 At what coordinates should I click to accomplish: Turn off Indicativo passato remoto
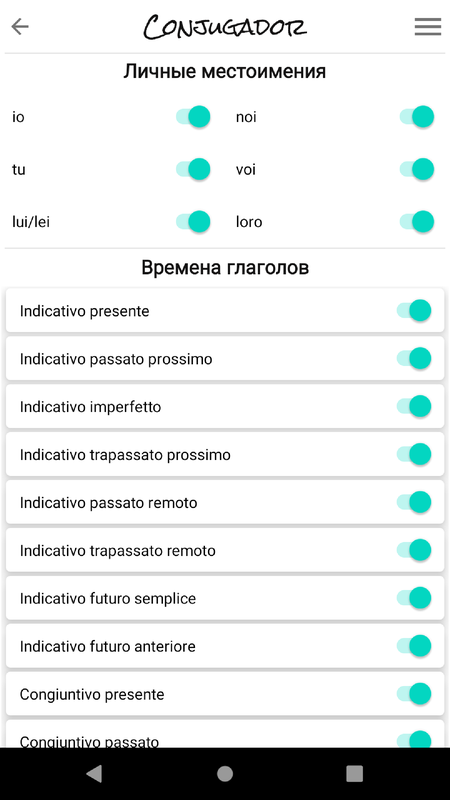click(414, 502)
